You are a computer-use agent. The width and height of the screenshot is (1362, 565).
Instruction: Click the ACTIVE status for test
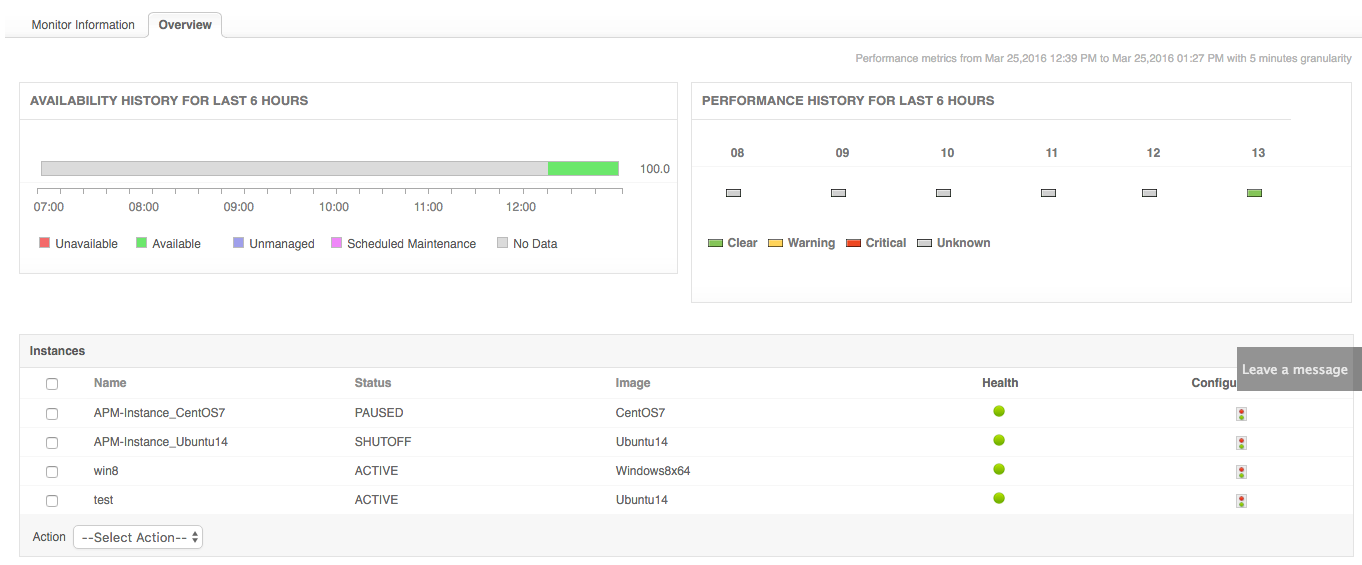coord(376,500)
